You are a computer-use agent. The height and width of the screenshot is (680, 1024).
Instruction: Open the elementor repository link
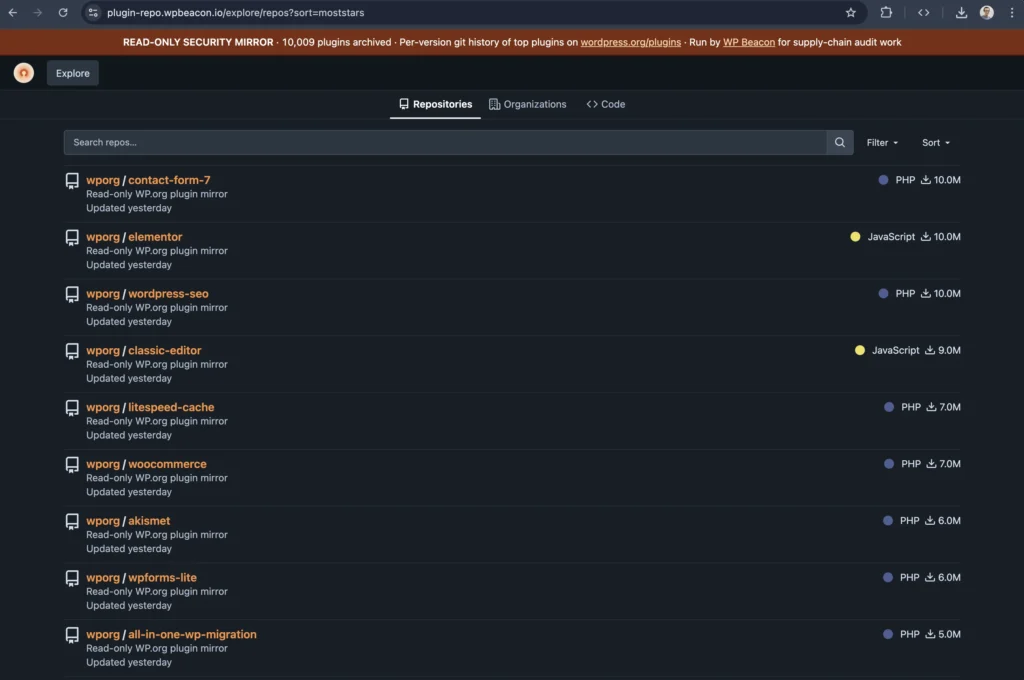click(155, 236)
